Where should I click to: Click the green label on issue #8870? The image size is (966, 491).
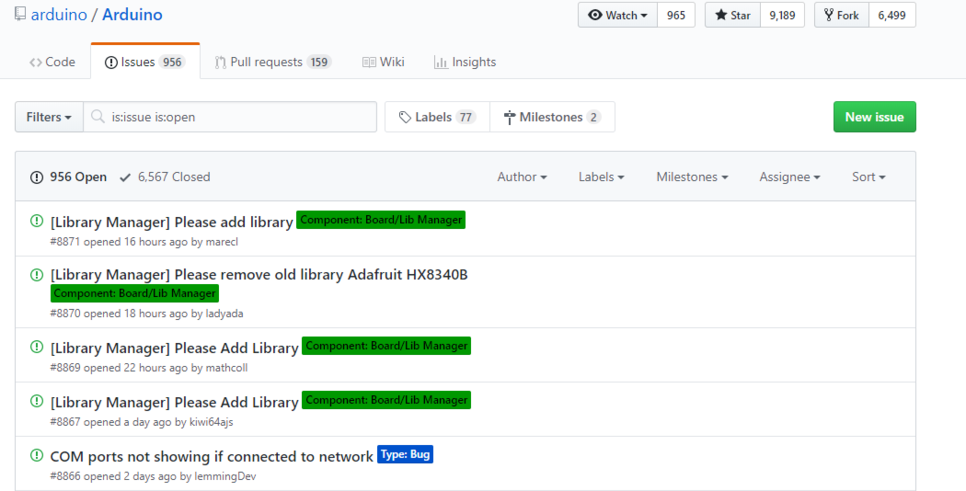[134, 293]
